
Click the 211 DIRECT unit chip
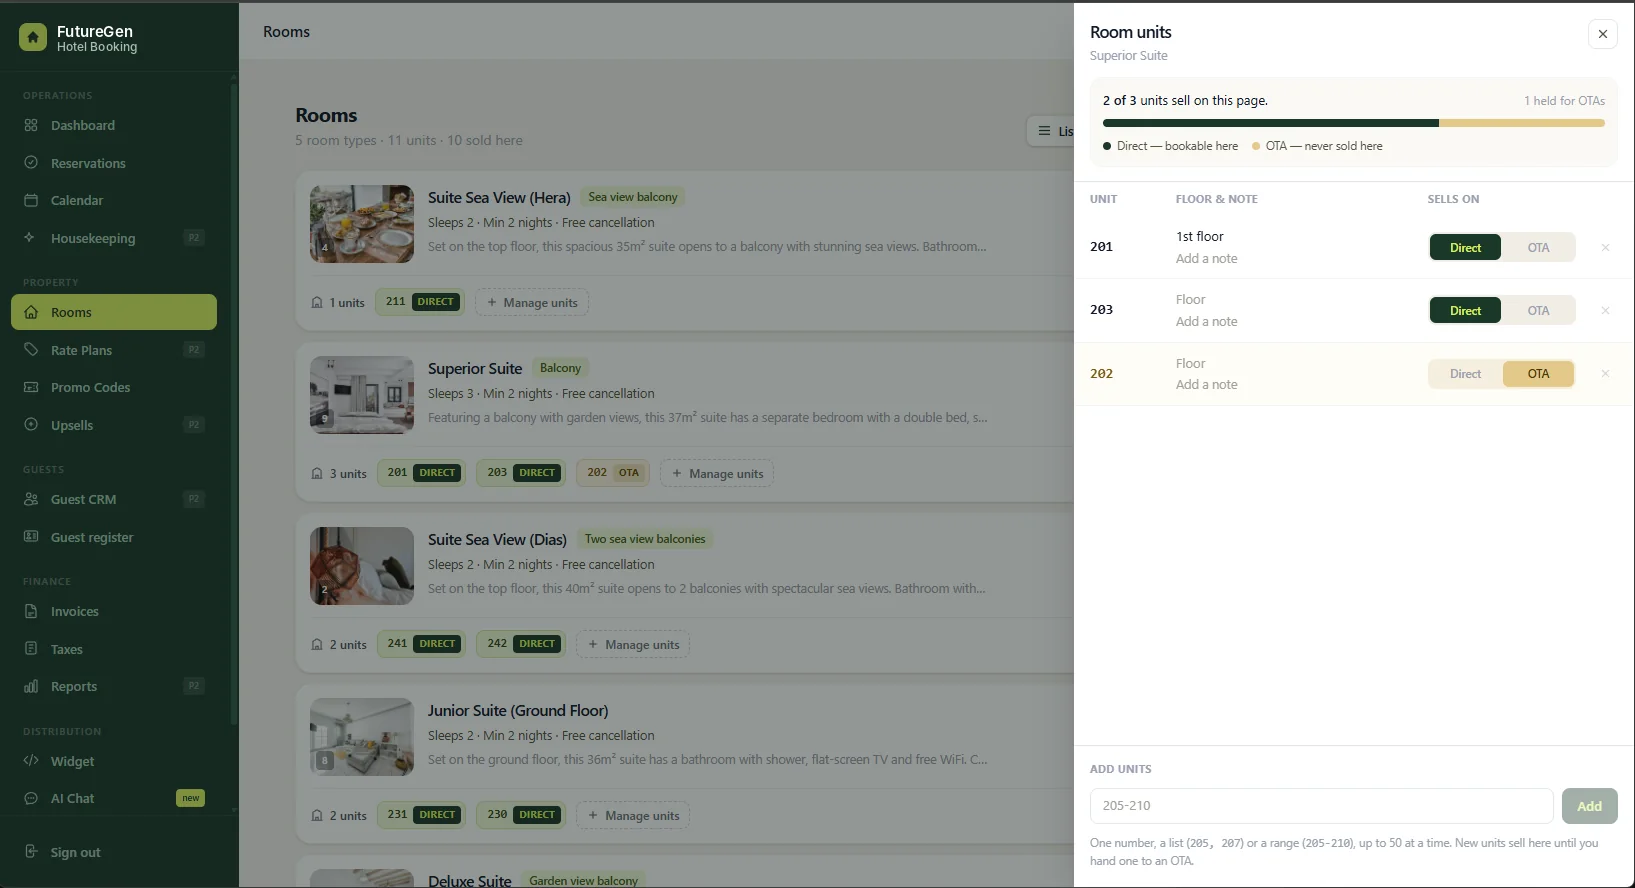[x=420, y=302]
